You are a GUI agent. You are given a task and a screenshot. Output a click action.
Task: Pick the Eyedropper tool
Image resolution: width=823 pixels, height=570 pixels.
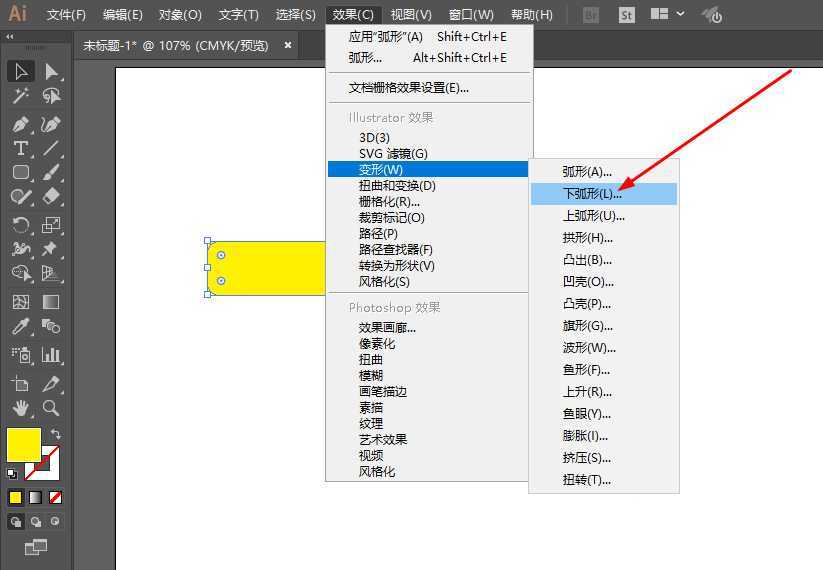pyautogui.click(x=21, y=326)
